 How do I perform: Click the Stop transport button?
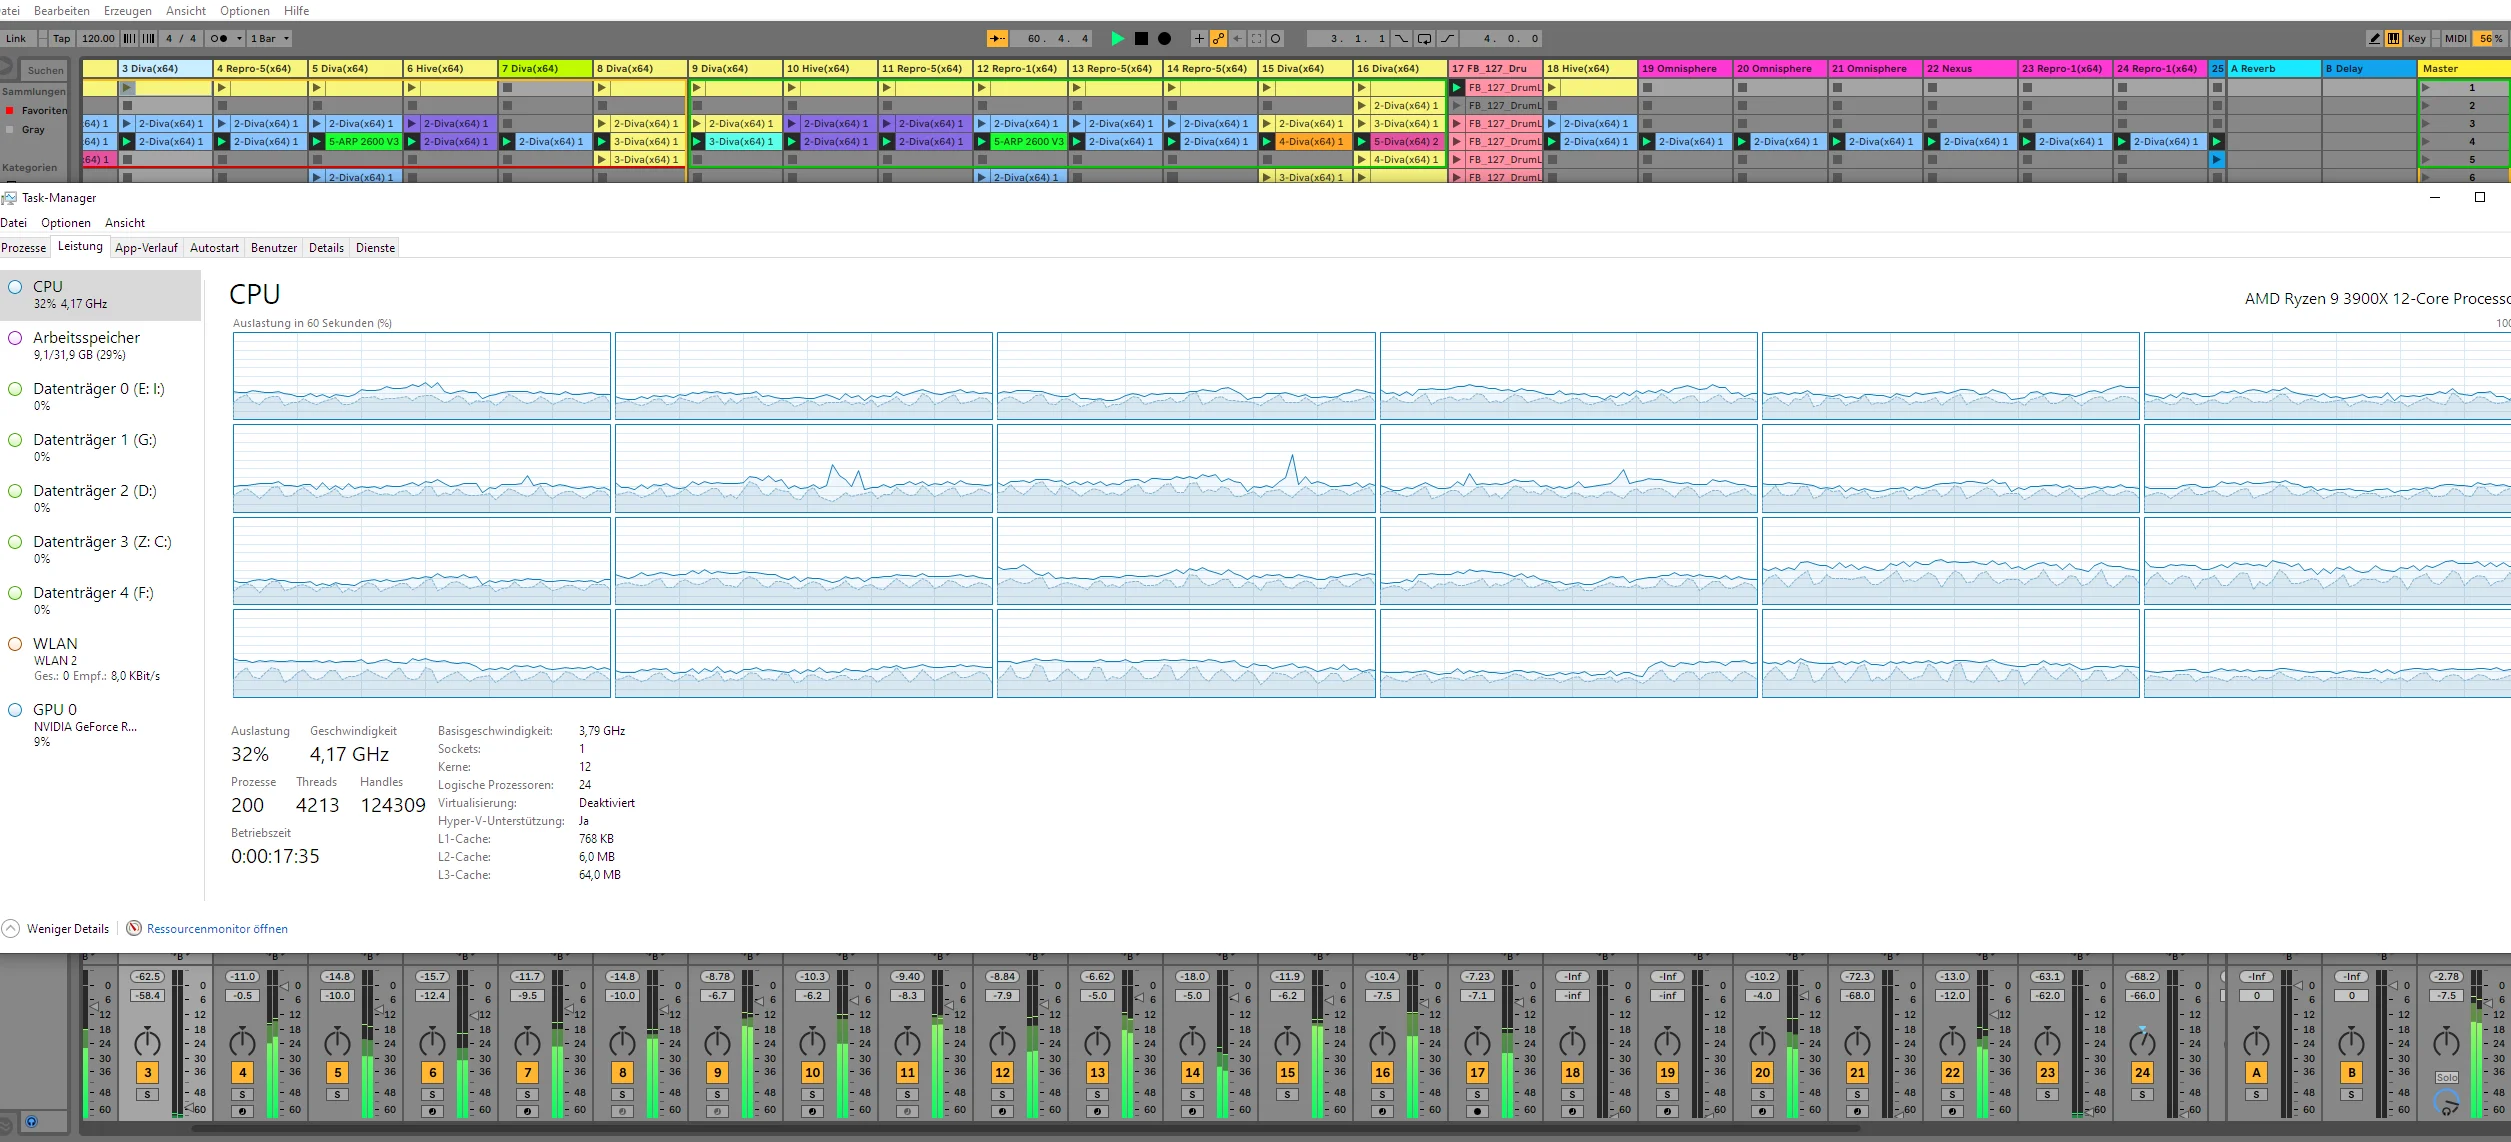point(1141,39)
